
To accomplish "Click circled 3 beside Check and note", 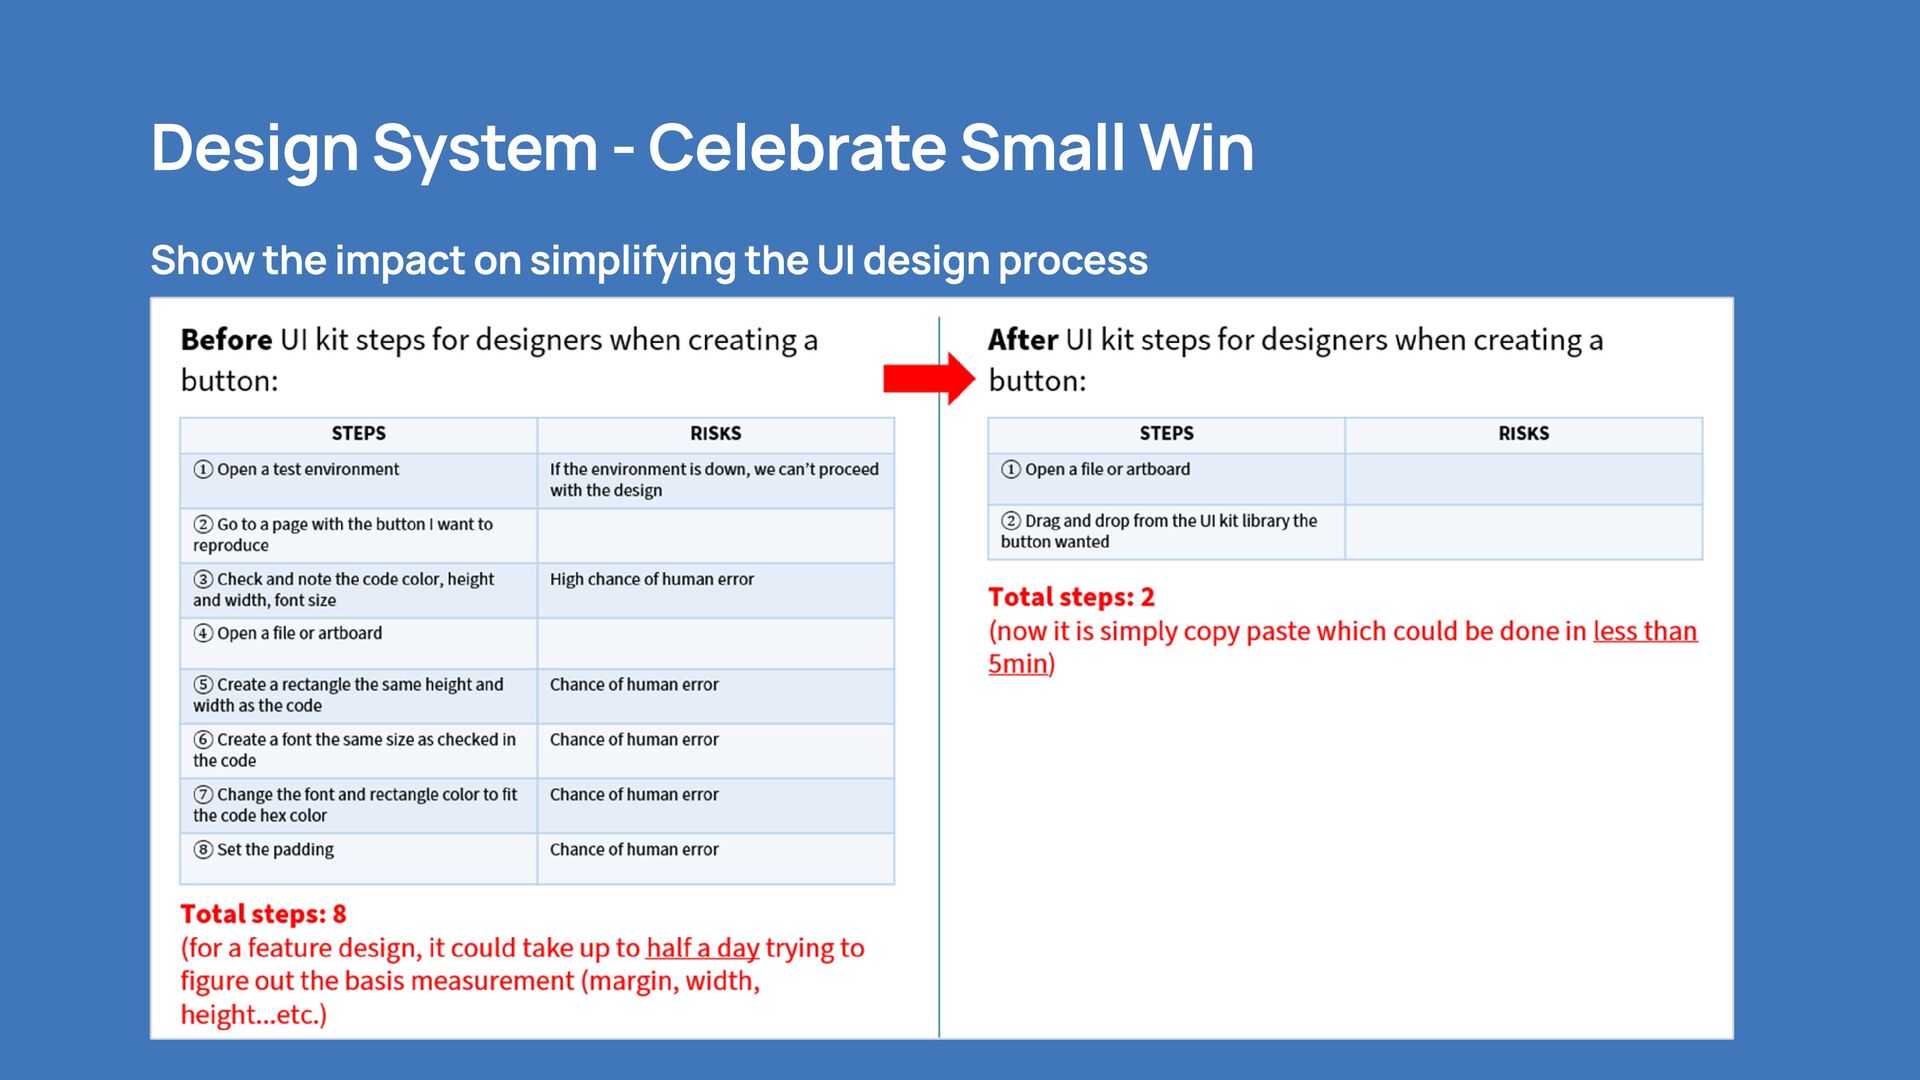I will [x=203, y=579].
